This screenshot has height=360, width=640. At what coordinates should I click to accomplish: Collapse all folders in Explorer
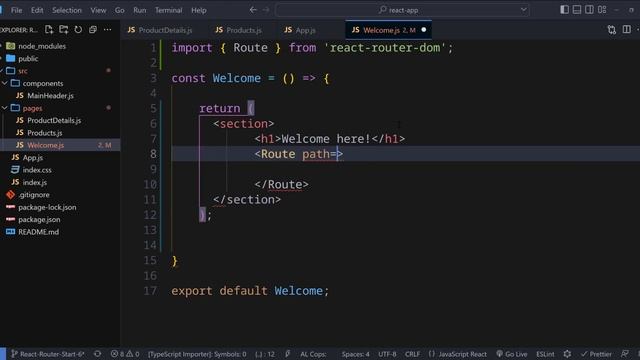[93, 29]
